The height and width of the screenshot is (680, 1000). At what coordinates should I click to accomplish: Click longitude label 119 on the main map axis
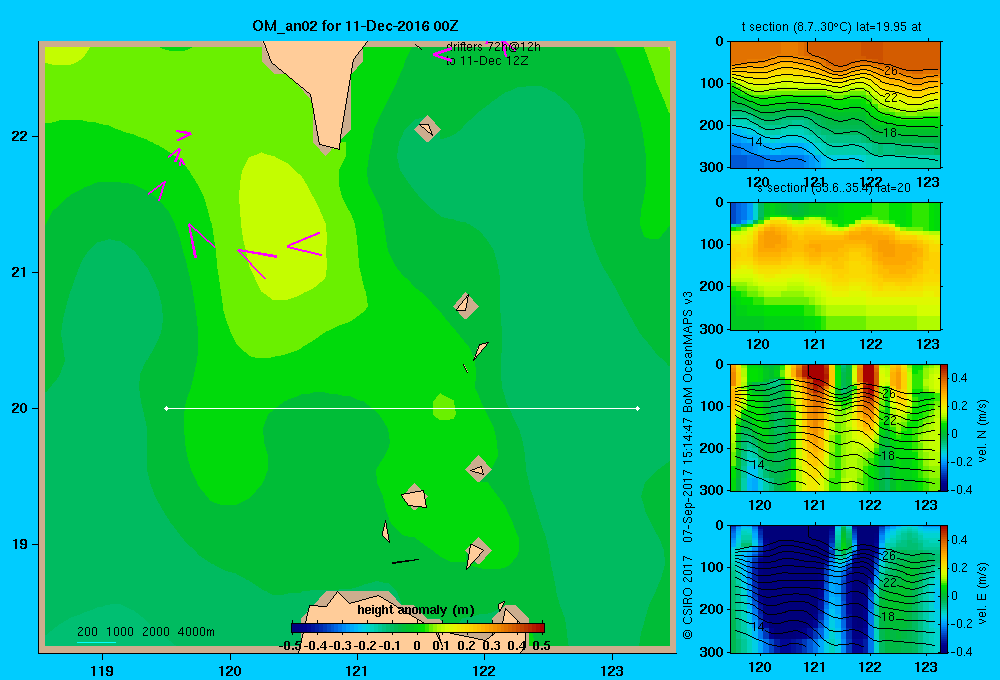[102, 670]
